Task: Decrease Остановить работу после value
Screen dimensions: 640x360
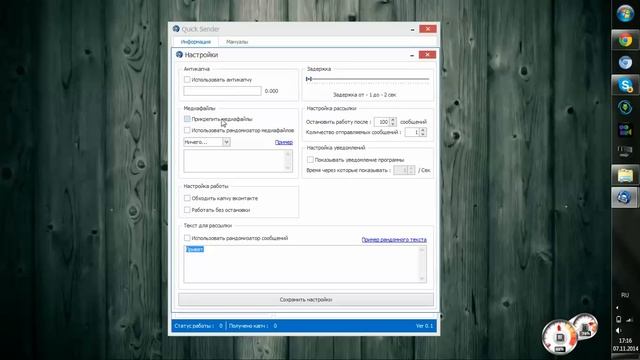Action: [393, 124]
